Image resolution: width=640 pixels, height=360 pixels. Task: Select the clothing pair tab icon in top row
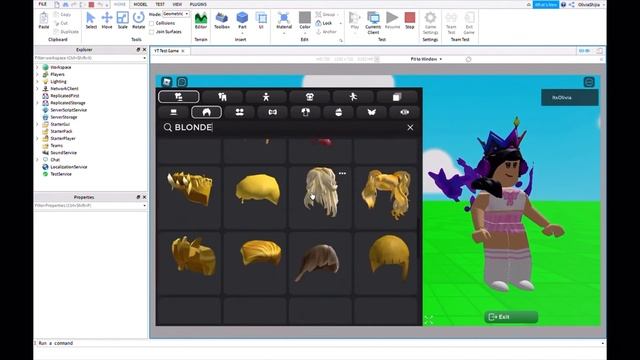click(222, 97)
